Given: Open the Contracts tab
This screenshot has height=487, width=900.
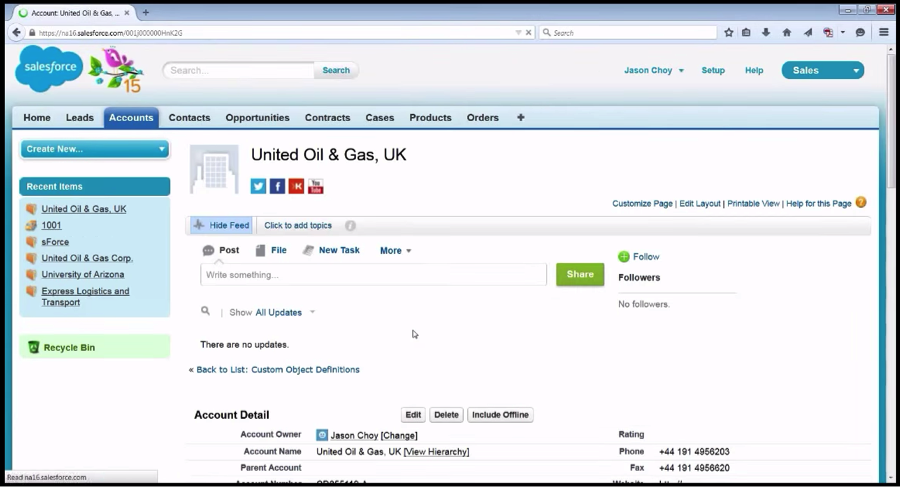Looking at the screenshot, I should [x=327, y=117].
